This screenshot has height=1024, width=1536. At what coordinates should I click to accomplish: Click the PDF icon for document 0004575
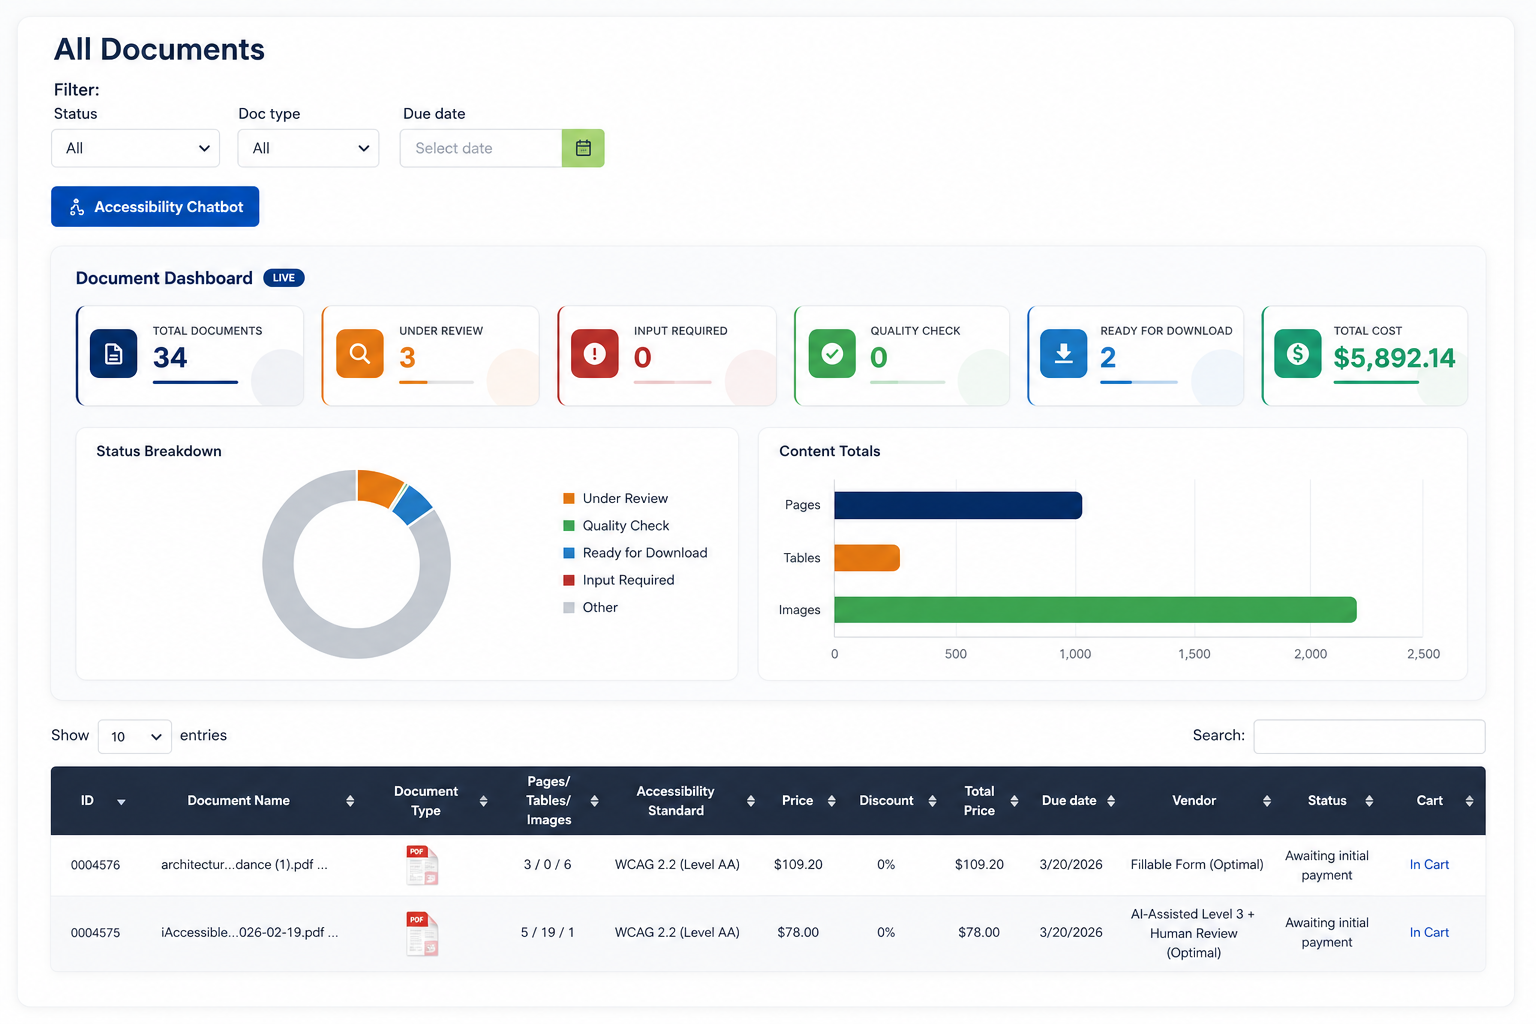pos(422,933)
